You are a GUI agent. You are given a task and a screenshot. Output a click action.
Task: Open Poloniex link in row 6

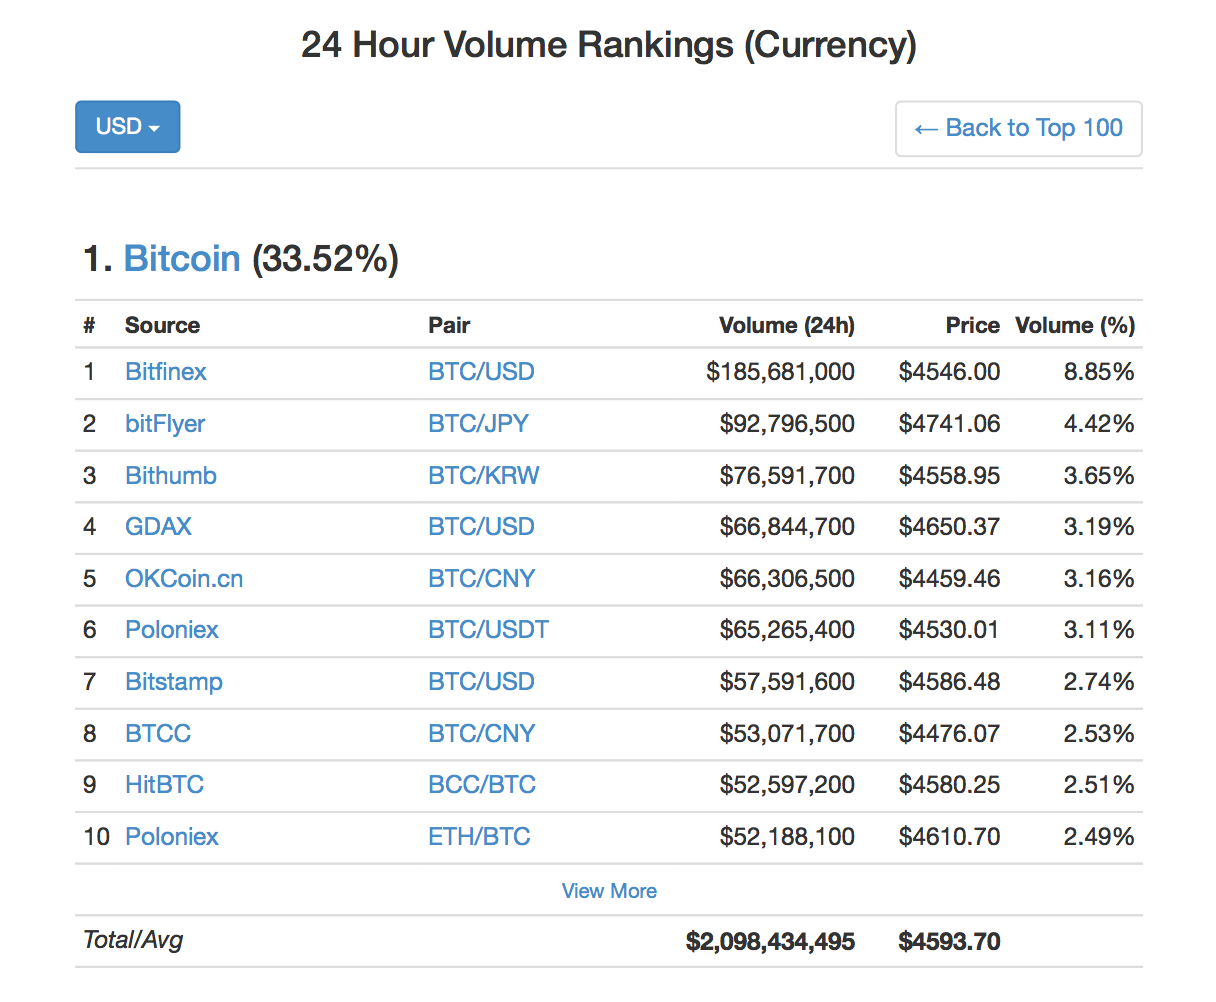click(172, 630)
